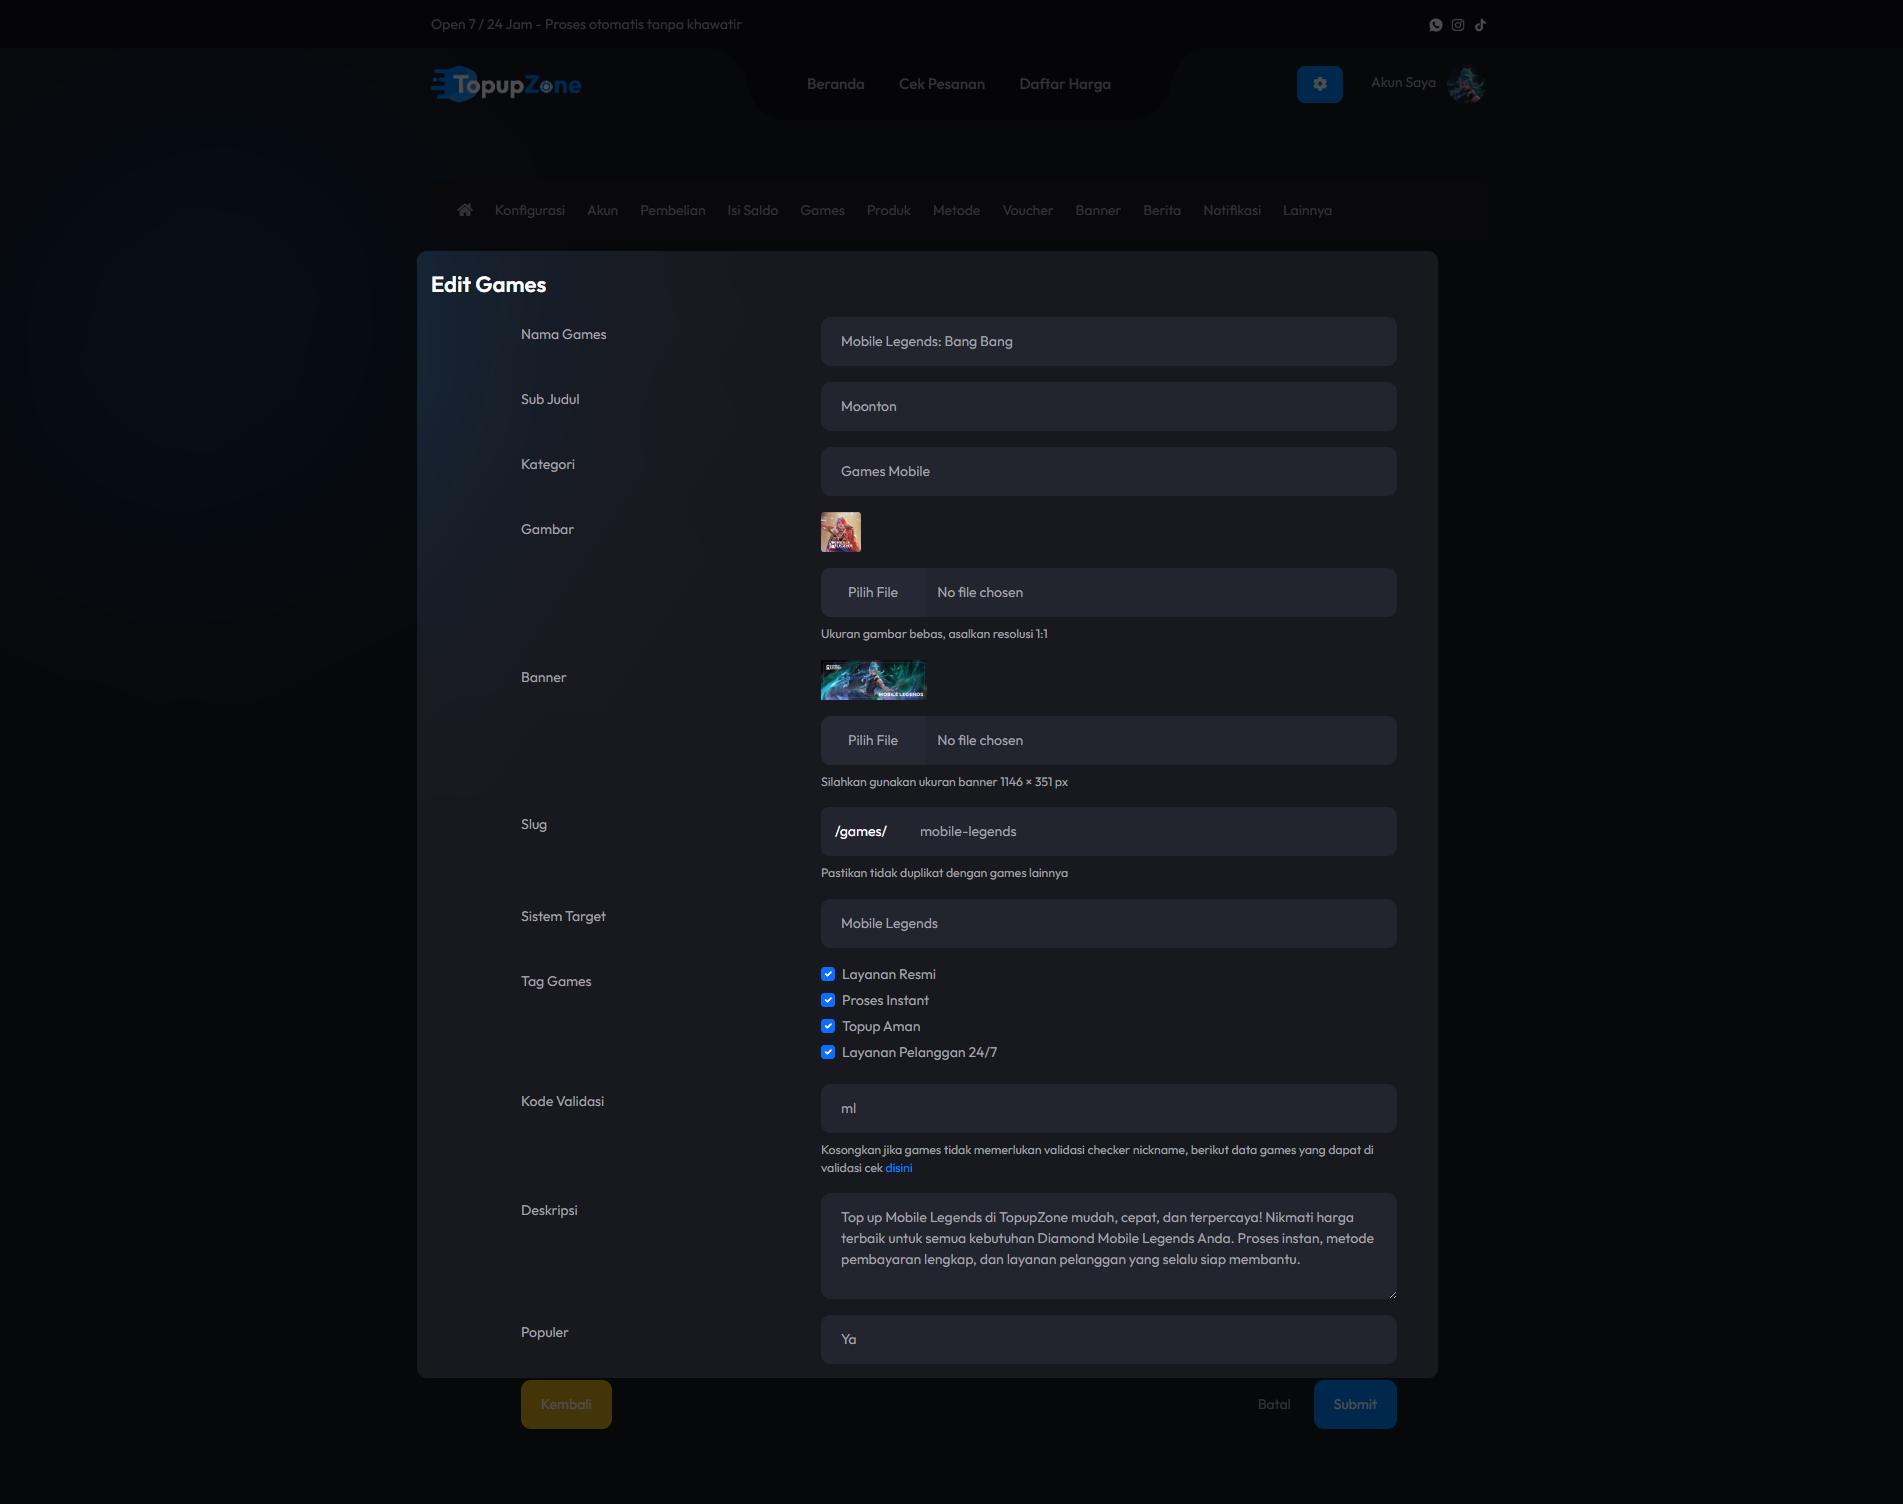Viewport: 1903px width, 1504px height.
Task: Click into the Deskripsi textarea
Action: click(x=1109, y=1246)
